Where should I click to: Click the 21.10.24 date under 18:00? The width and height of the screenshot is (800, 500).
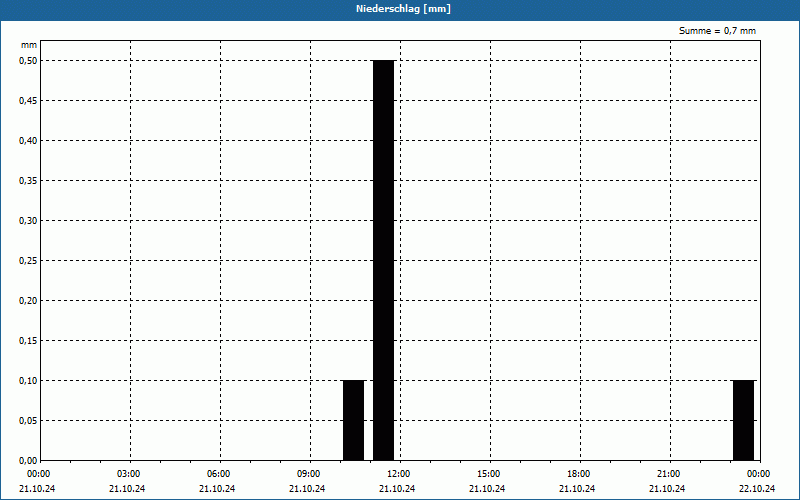(x=577, y=489)
